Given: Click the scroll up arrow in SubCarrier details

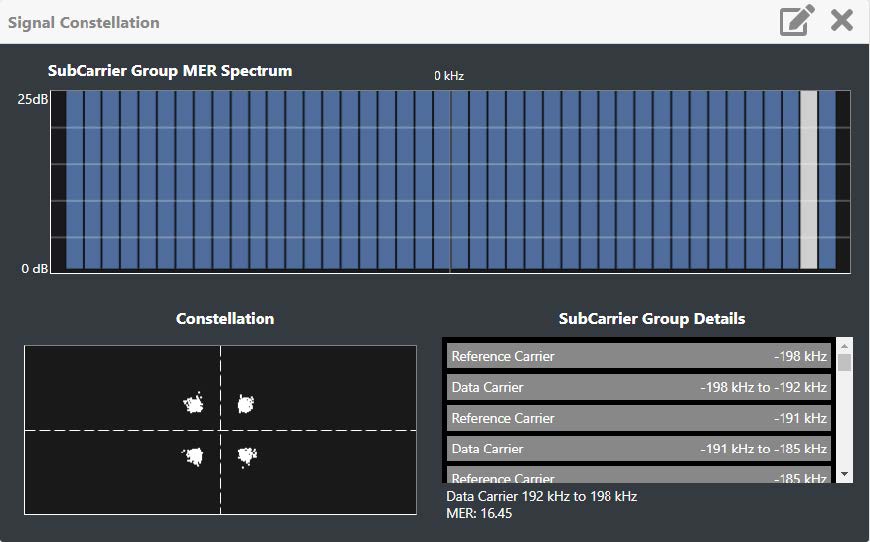Looking at the screenshot, I should 845,345.
